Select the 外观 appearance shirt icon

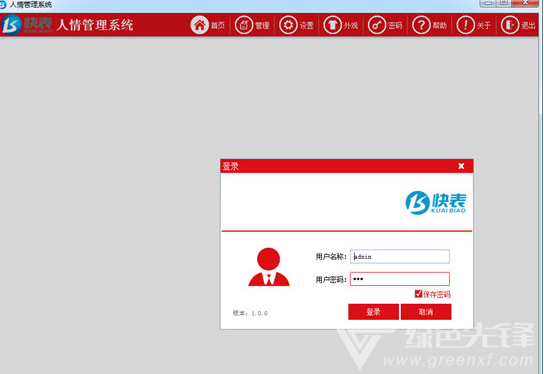(333, 25)
